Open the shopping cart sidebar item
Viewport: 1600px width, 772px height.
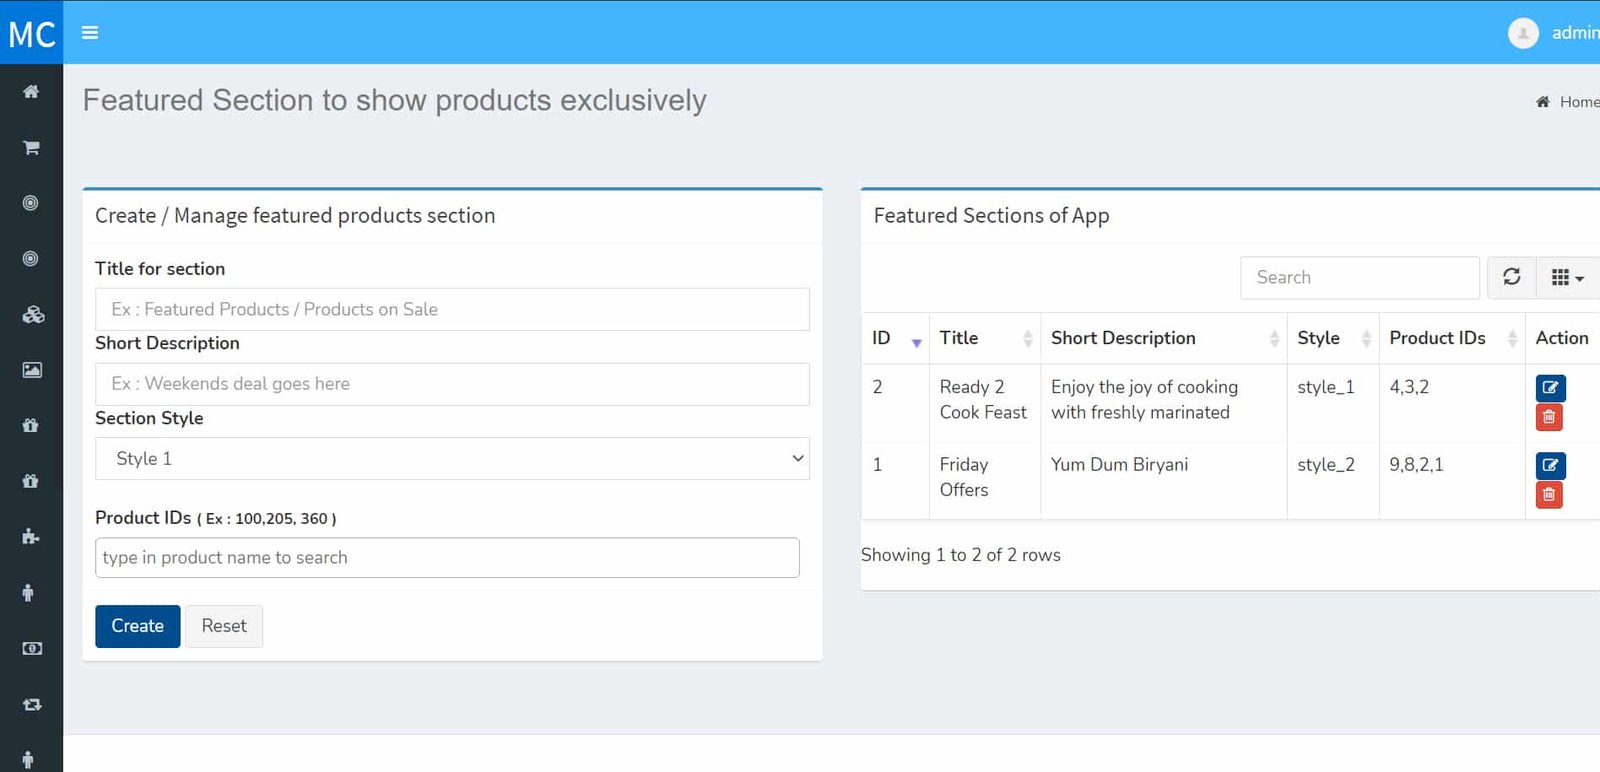31,148
